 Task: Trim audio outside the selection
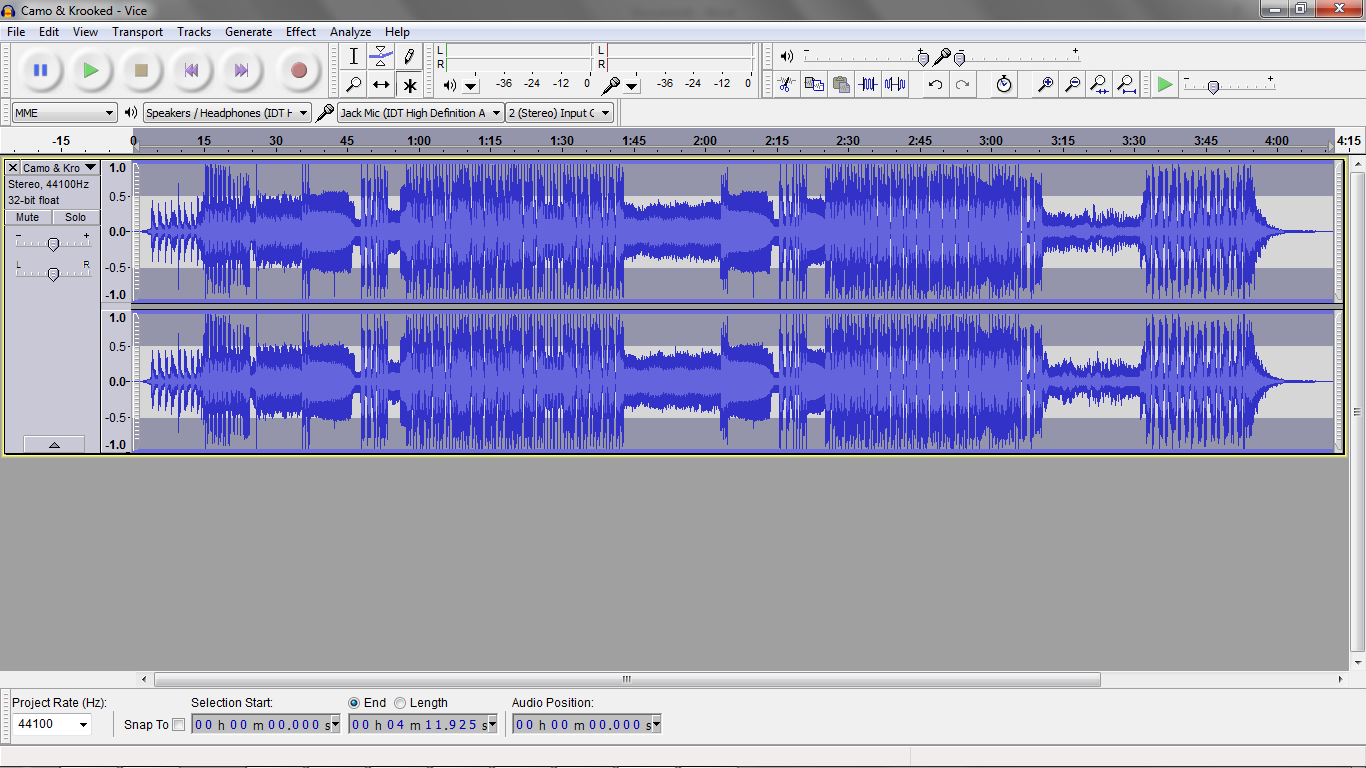(x=869, y=85)
